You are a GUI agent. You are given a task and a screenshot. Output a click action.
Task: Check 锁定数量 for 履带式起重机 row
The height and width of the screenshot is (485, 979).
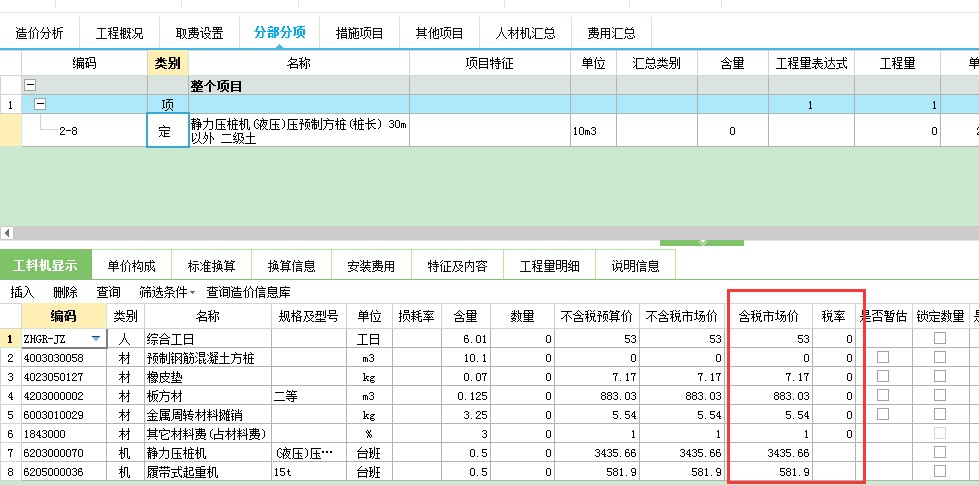[939, 471]
